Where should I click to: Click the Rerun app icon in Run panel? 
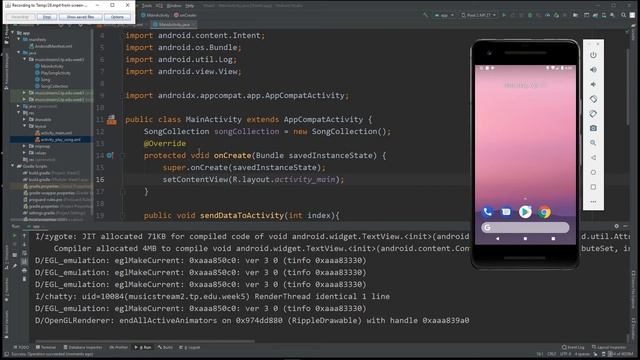pyautogui.click(x=15, y=236)
